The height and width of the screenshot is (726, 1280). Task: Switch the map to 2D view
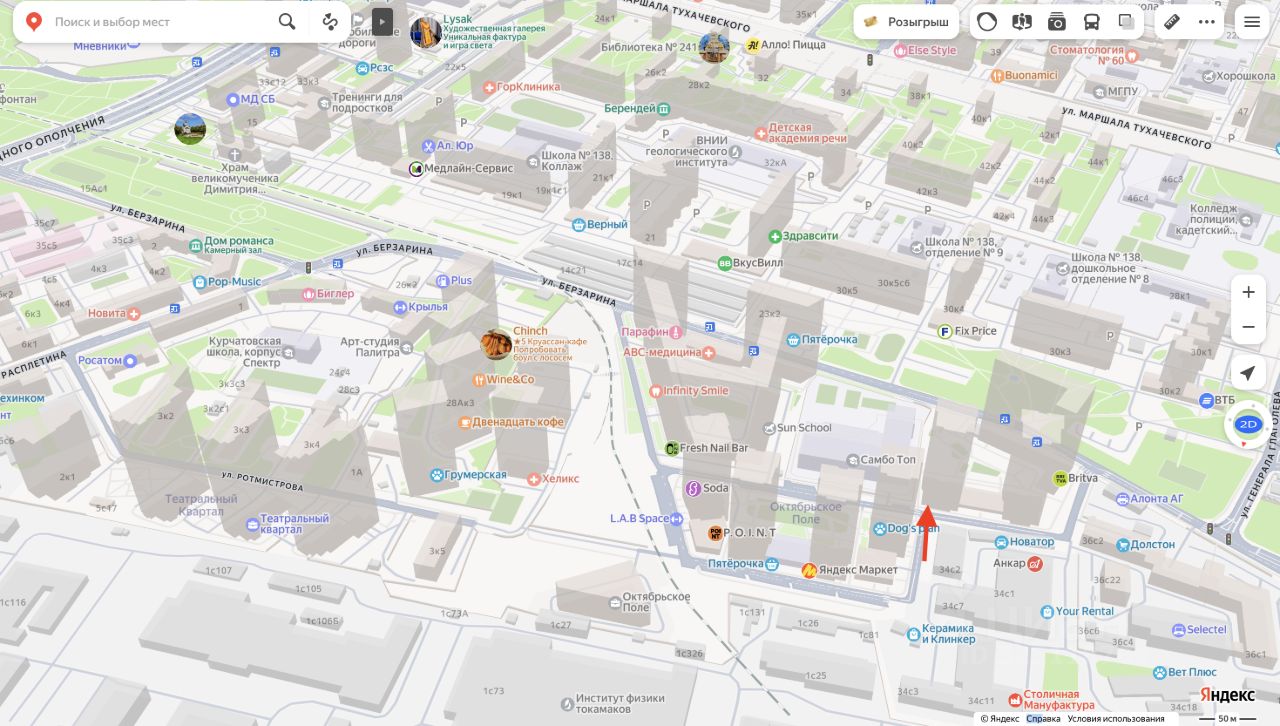[1248, 424]
